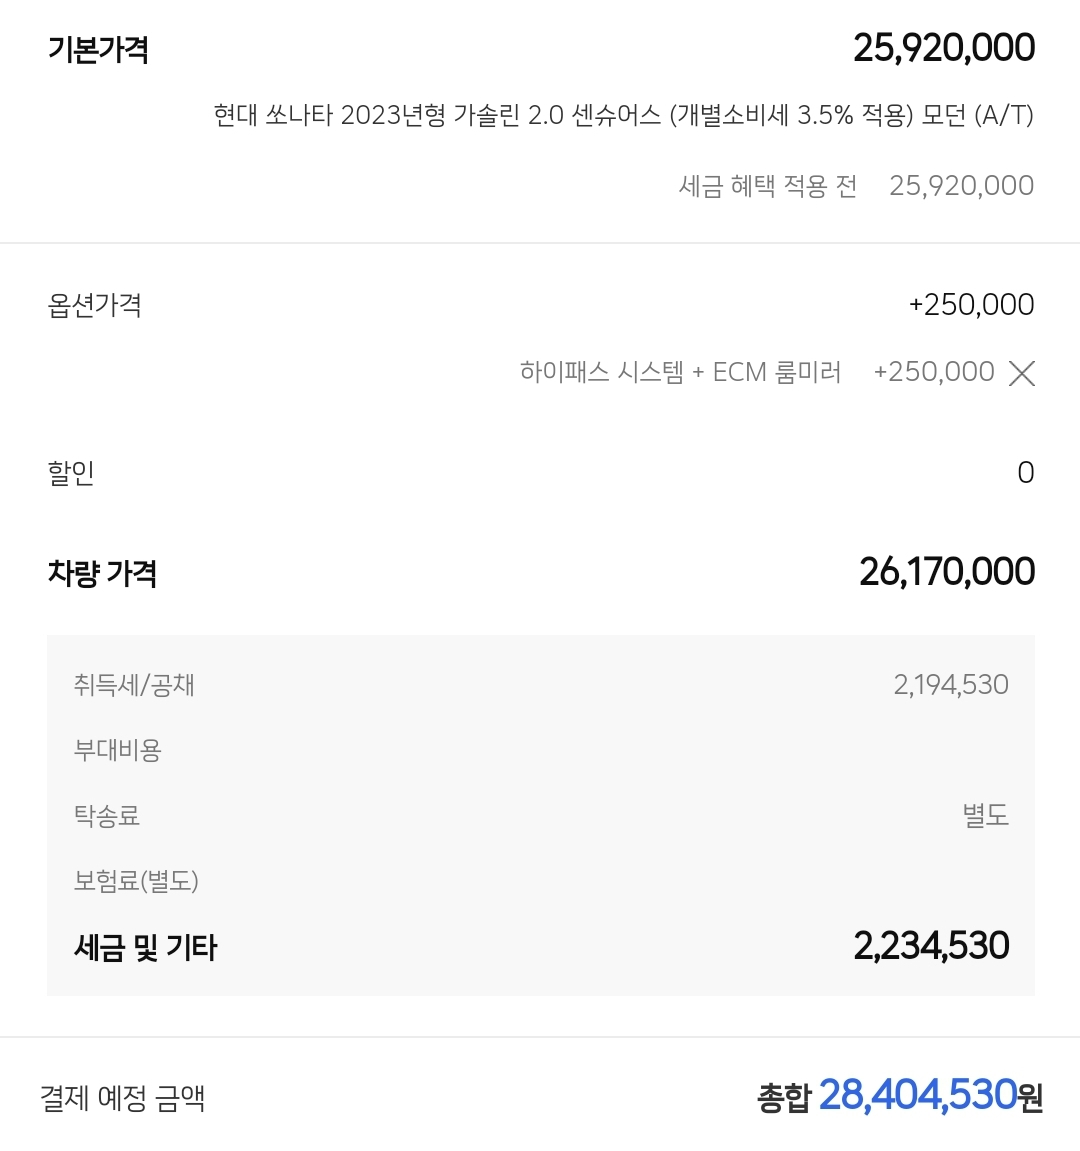Click the acquisition tax amount 2,194,530
Screen dimensions: 1080x1151
(x=950, y=685)
